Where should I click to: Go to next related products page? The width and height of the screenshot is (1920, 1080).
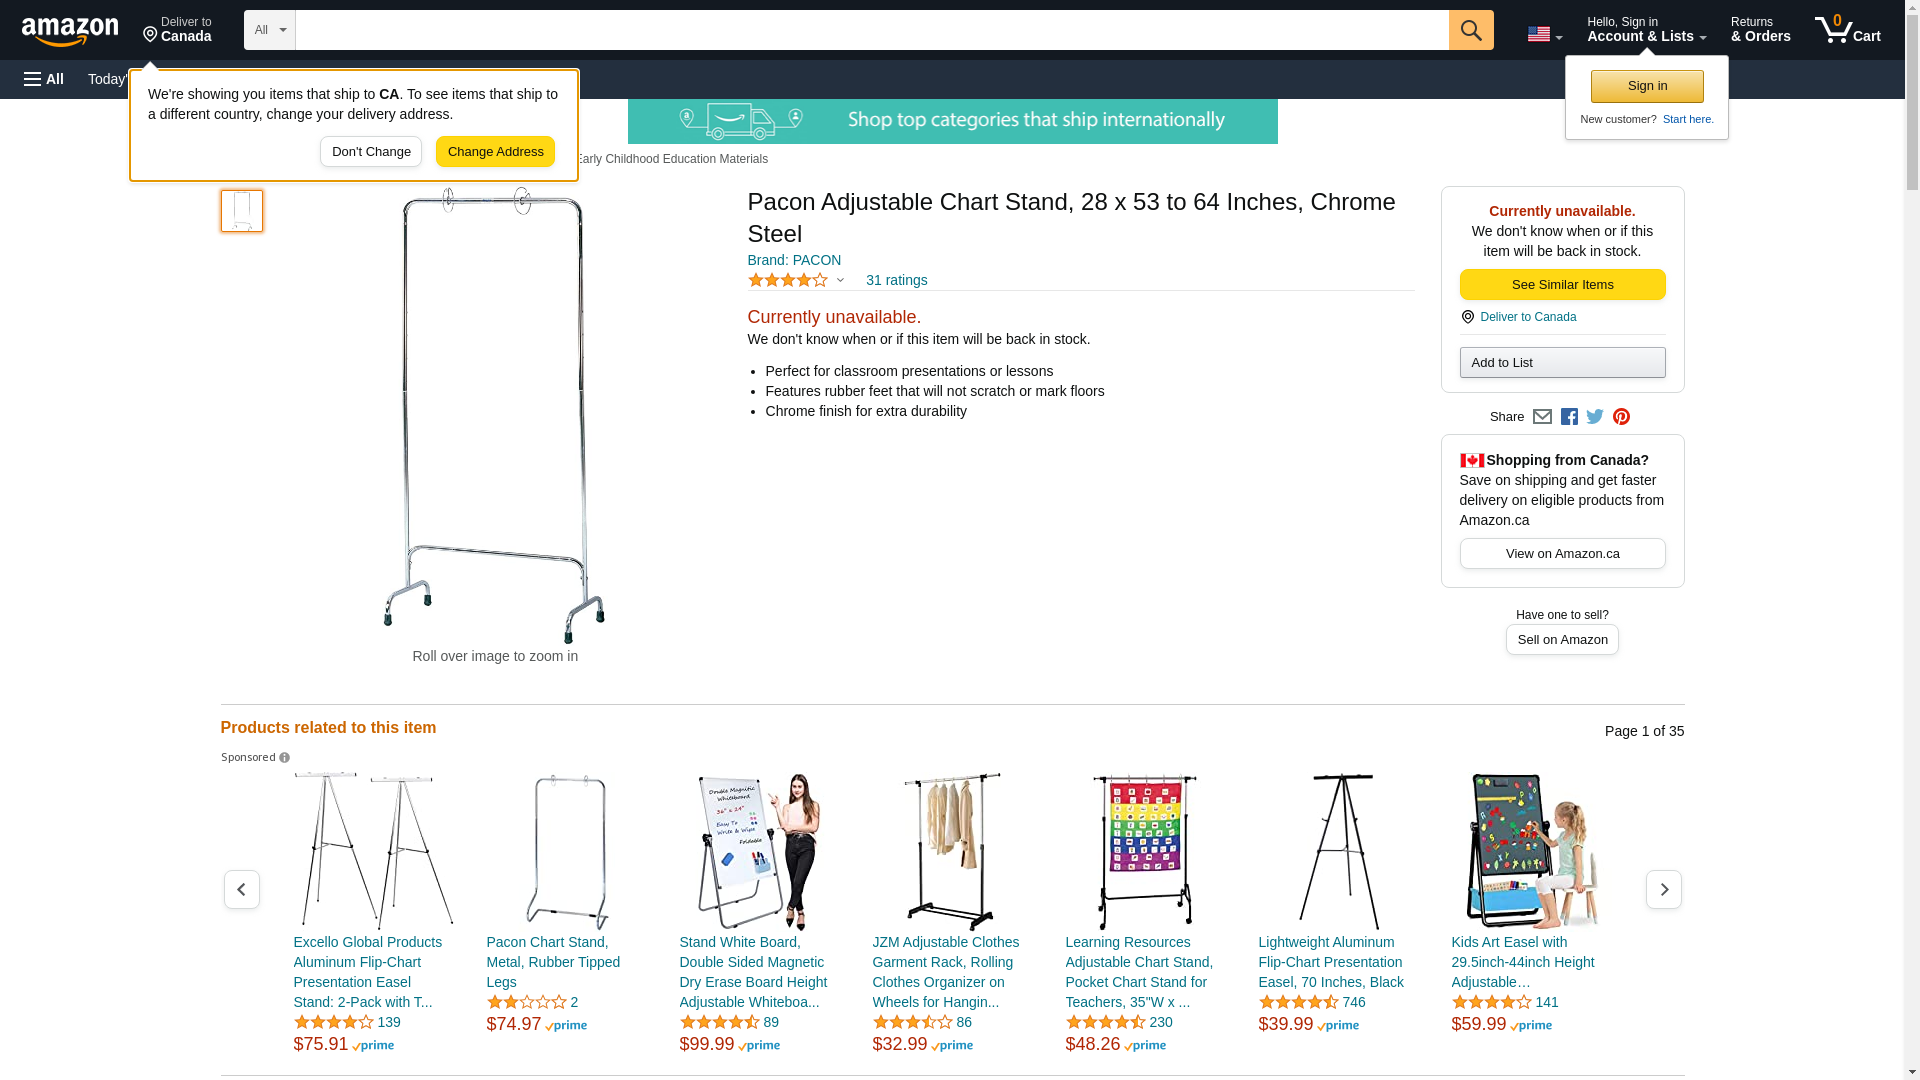point(1663,889)
